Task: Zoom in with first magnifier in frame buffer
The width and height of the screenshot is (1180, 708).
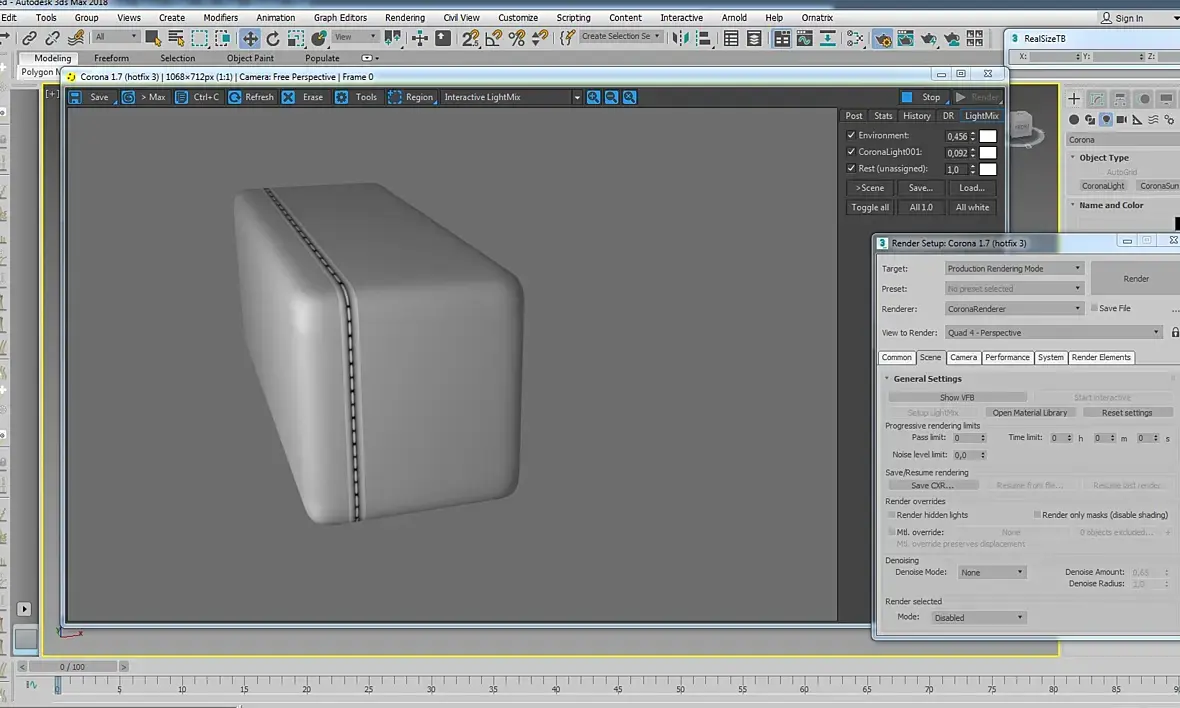Action: 594,97
